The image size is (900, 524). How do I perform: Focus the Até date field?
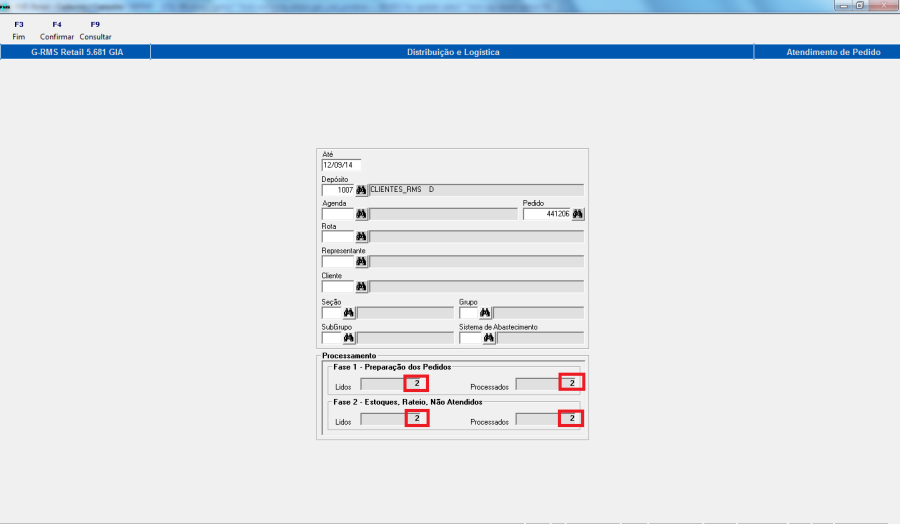[x=342, y=165]
